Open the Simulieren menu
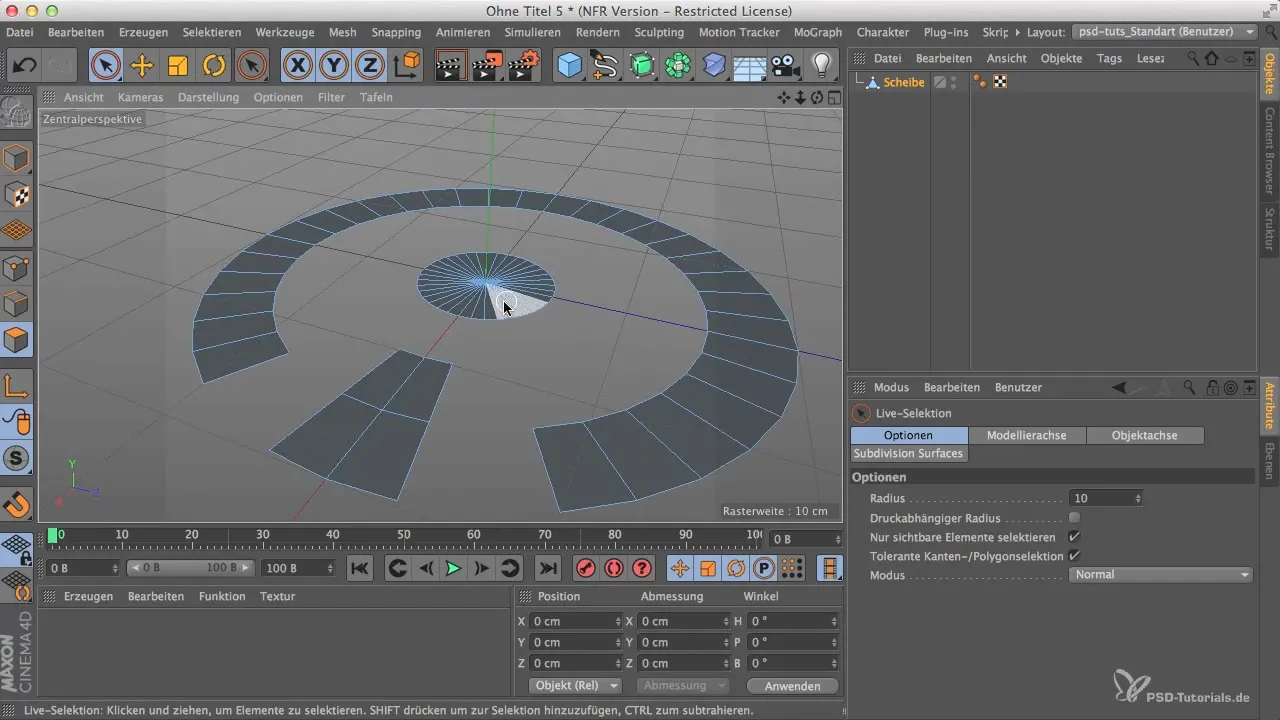 pyautogui.click(x=532, y=32)
